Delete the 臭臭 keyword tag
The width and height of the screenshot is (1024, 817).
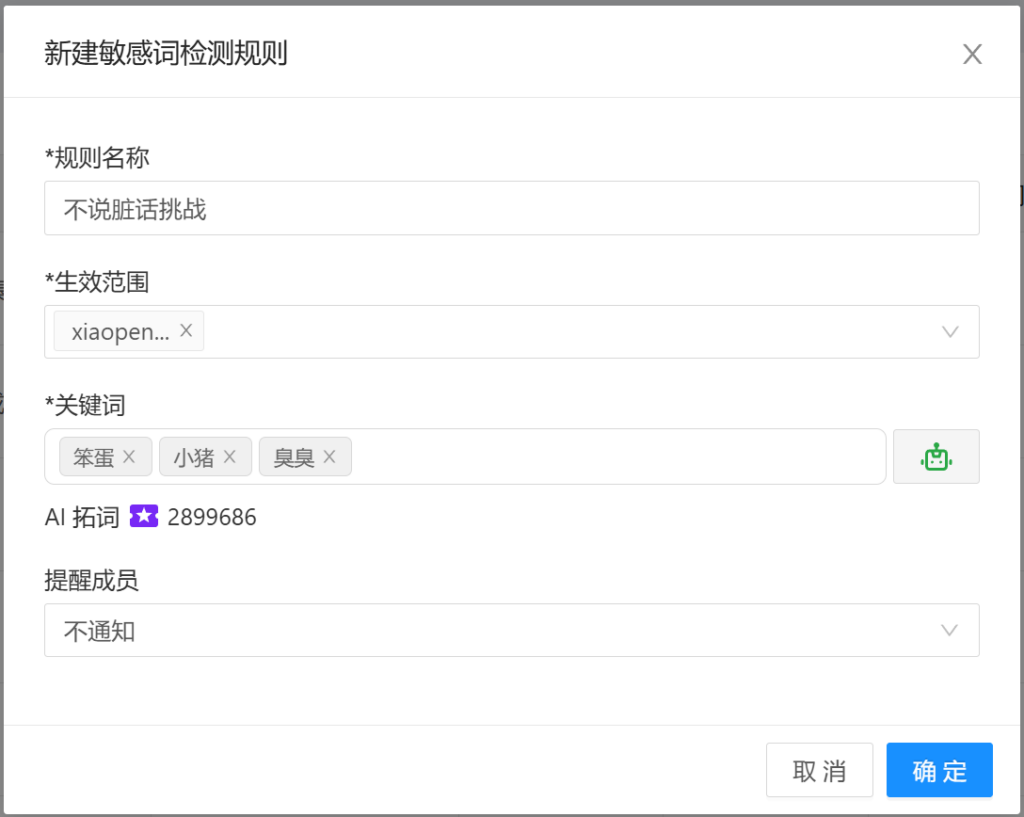[328, 455]
